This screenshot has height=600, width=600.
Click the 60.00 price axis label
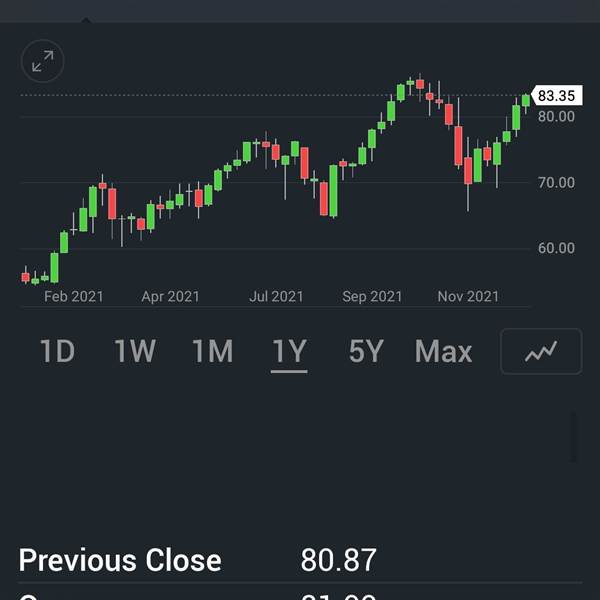click(556, 248)
